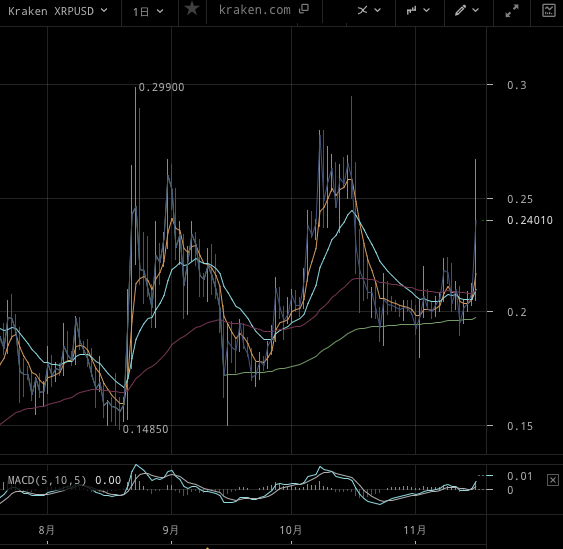Select the pencil drawing tool icon
Viewport: 563px width, 549px height.
(x=460, y=10)
